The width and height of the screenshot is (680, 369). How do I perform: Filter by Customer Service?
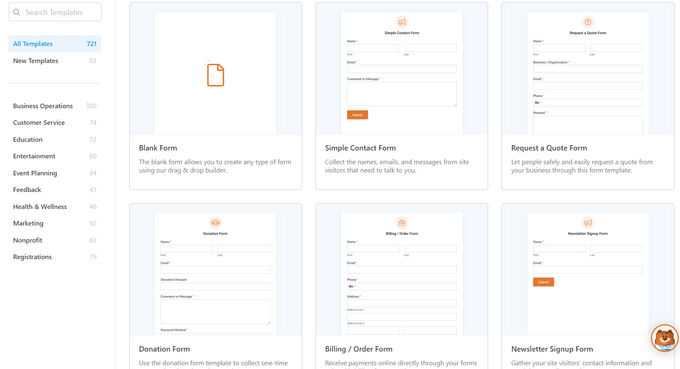(x=55, y=123)
